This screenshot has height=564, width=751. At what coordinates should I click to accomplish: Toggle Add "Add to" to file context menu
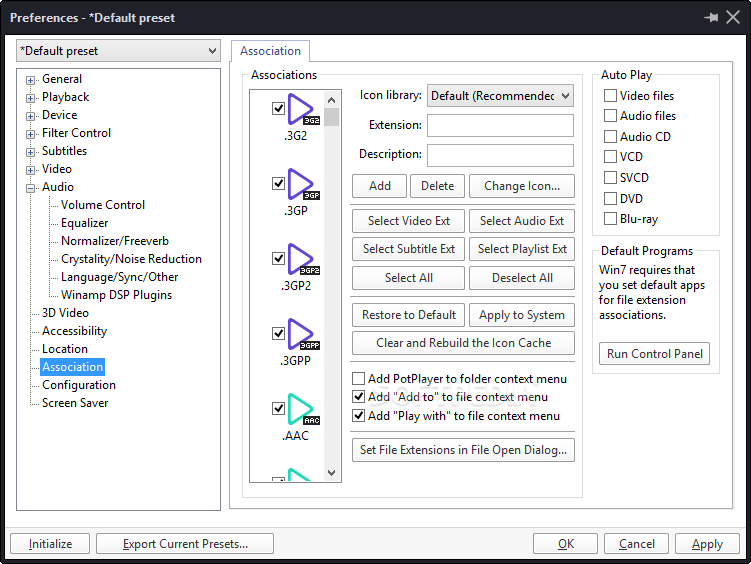tap(359, 397)
